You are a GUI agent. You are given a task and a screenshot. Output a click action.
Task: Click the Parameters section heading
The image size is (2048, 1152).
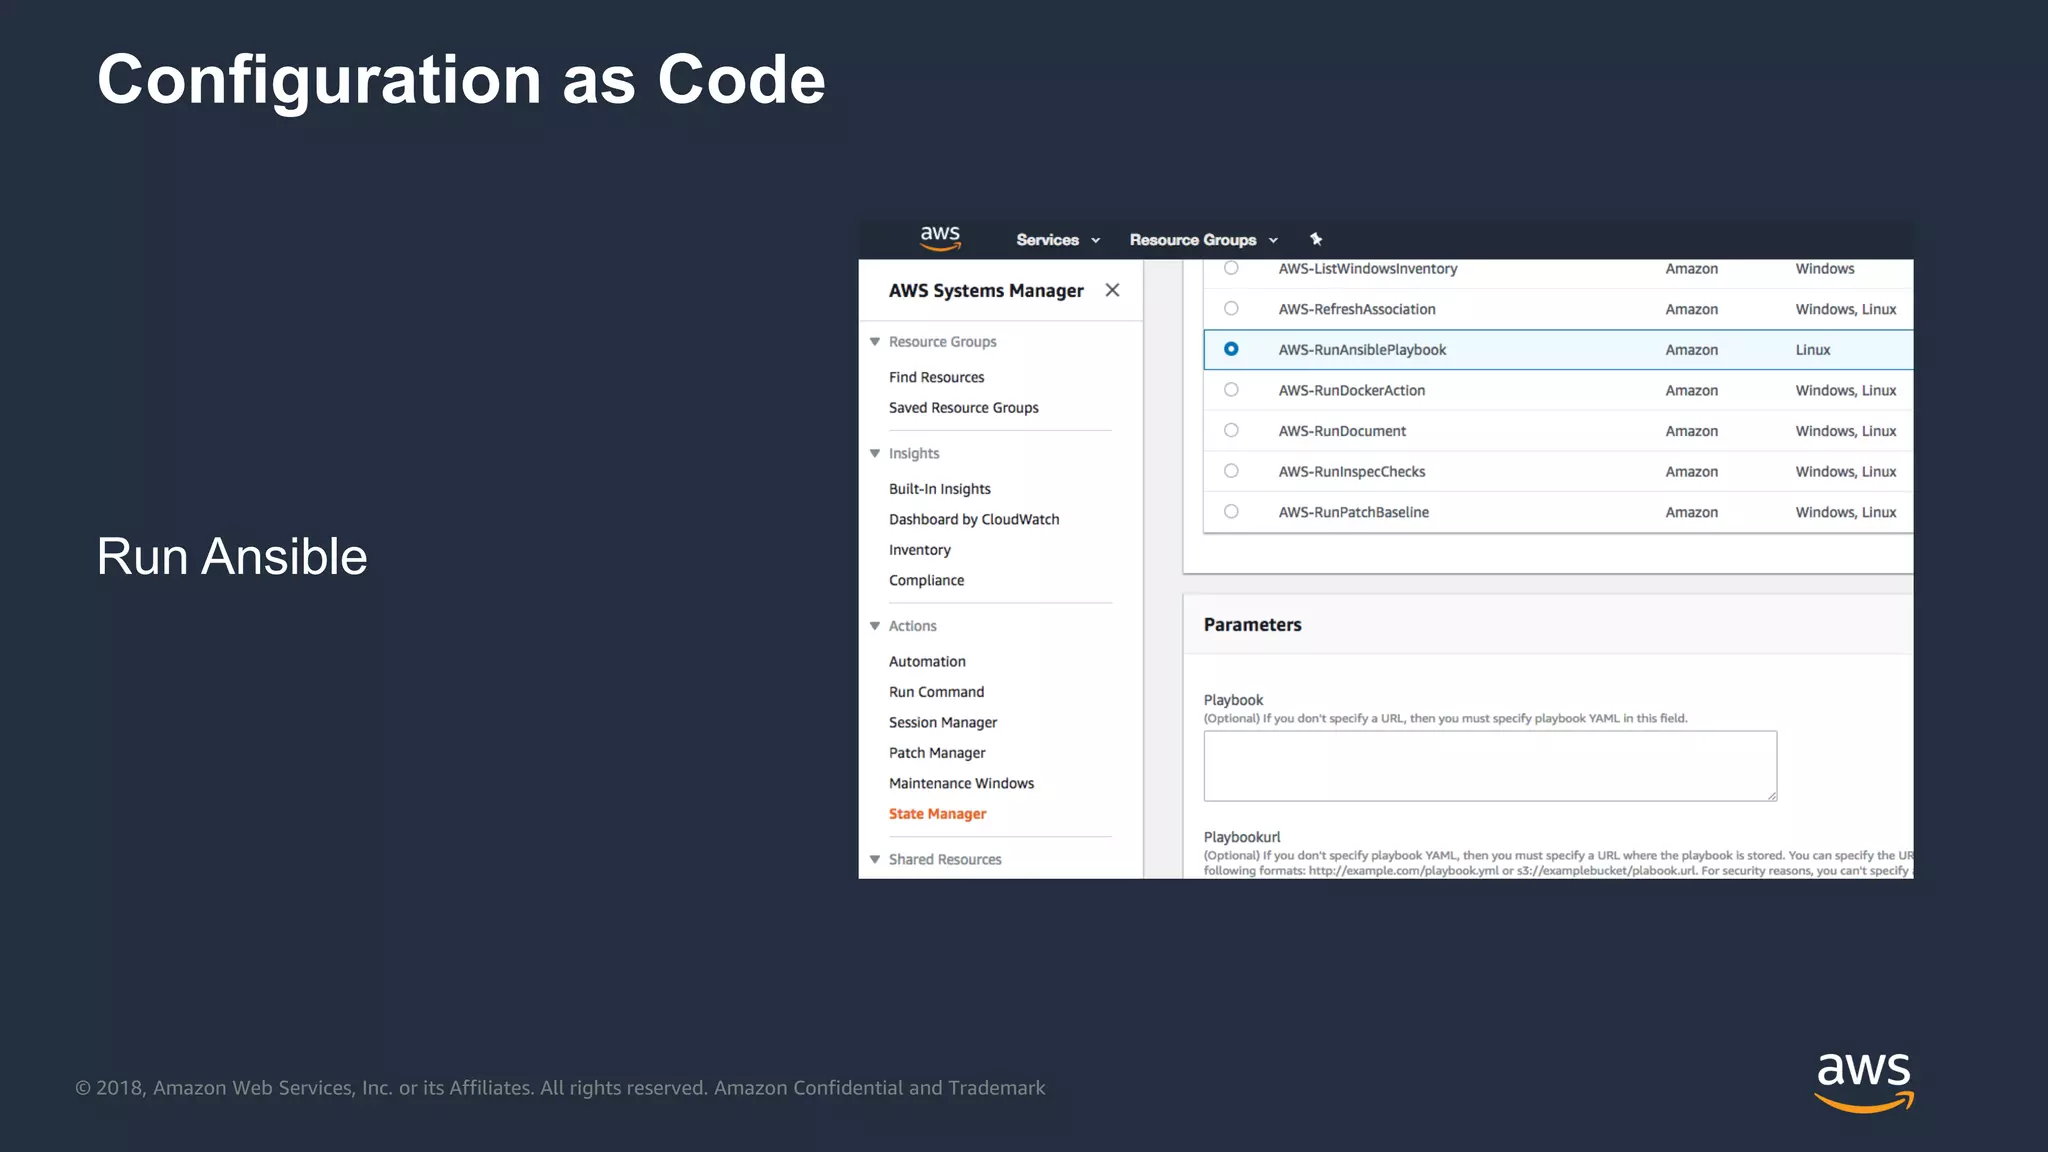coord(1252,625)
